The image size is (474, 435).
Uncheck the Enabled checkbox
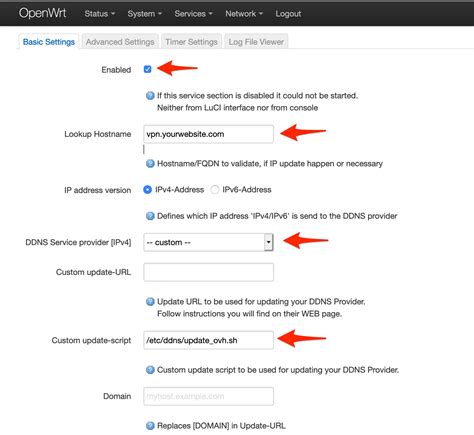pos(147,69)
